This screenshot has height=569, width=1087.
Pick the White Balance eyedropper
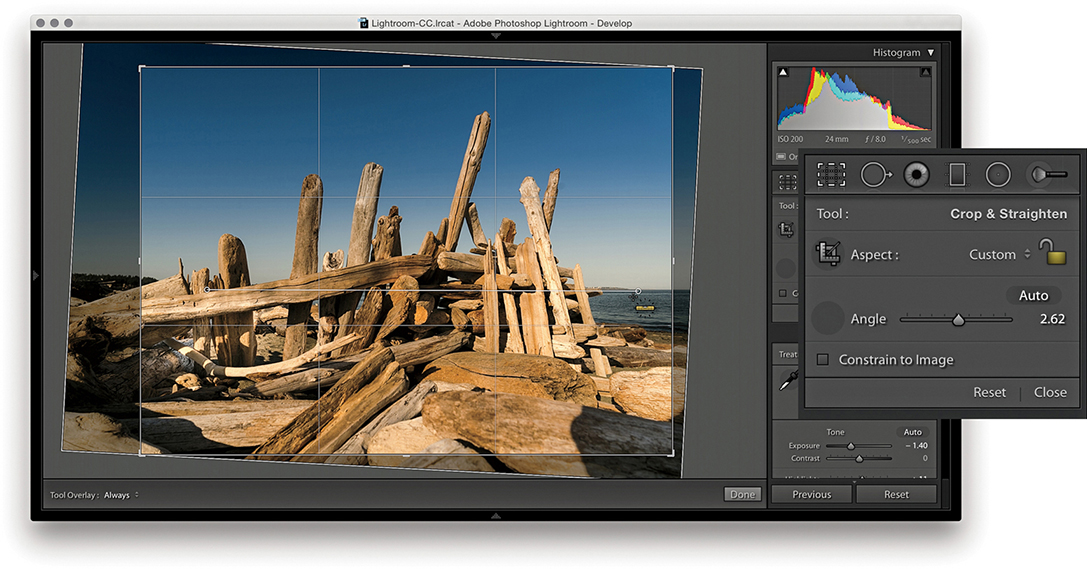coord(789,379)
